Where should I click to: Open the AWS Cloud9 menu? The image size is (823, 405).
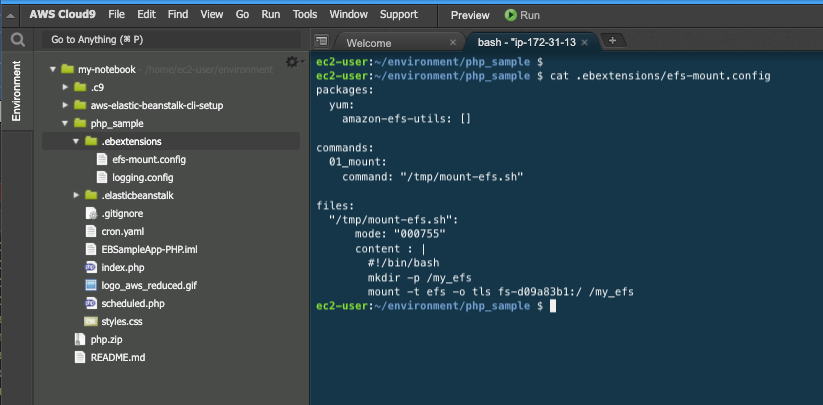62,15
